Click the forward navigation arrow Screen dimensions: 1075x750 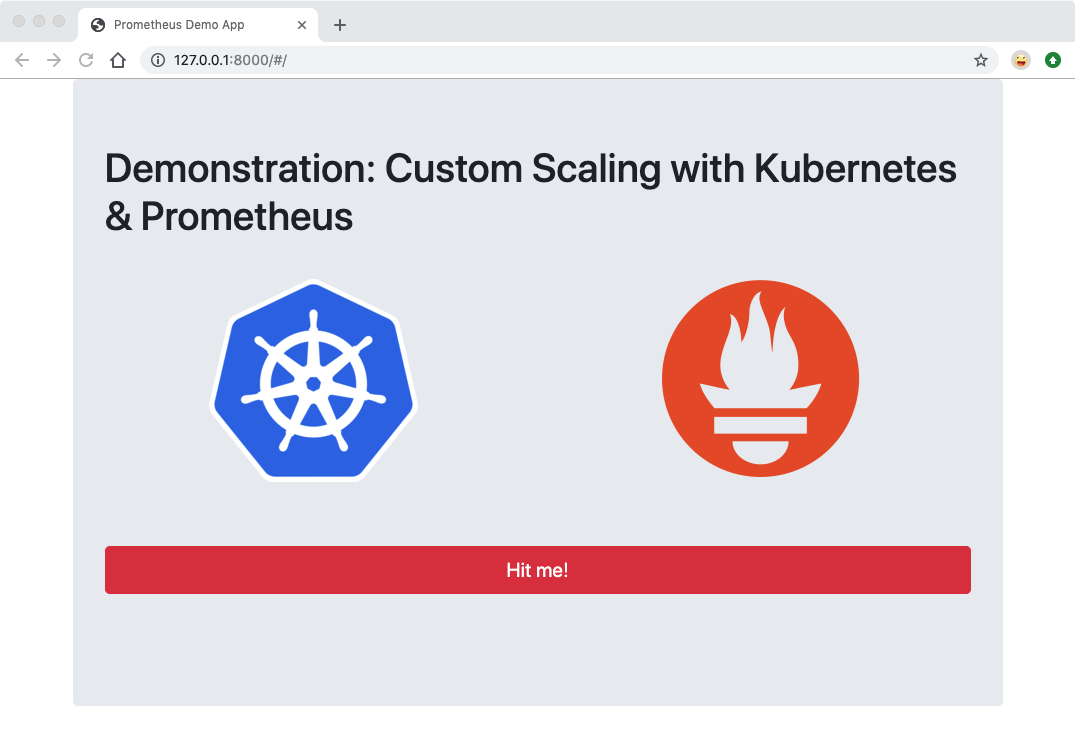(53, 60)
